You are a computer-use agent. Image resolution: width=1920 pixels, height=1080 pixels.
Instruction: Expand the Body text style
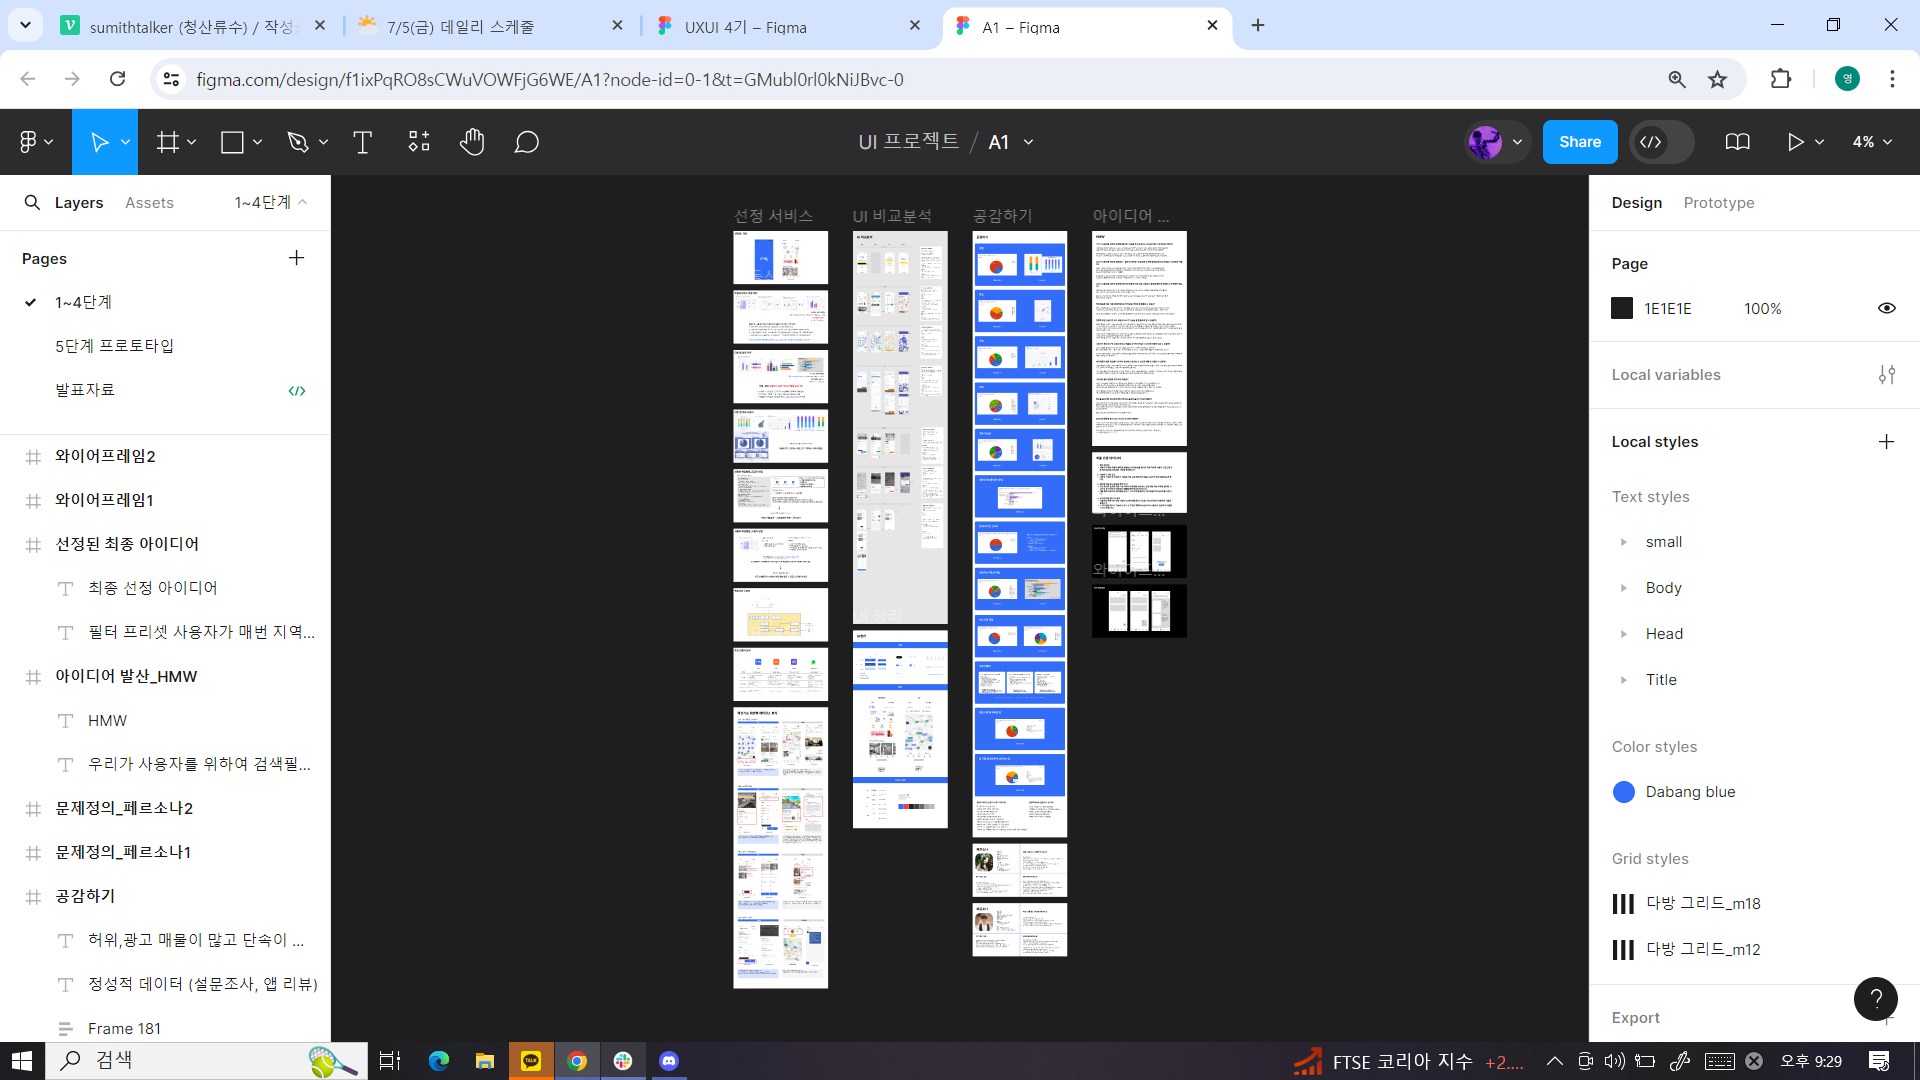pos(1623,588)
